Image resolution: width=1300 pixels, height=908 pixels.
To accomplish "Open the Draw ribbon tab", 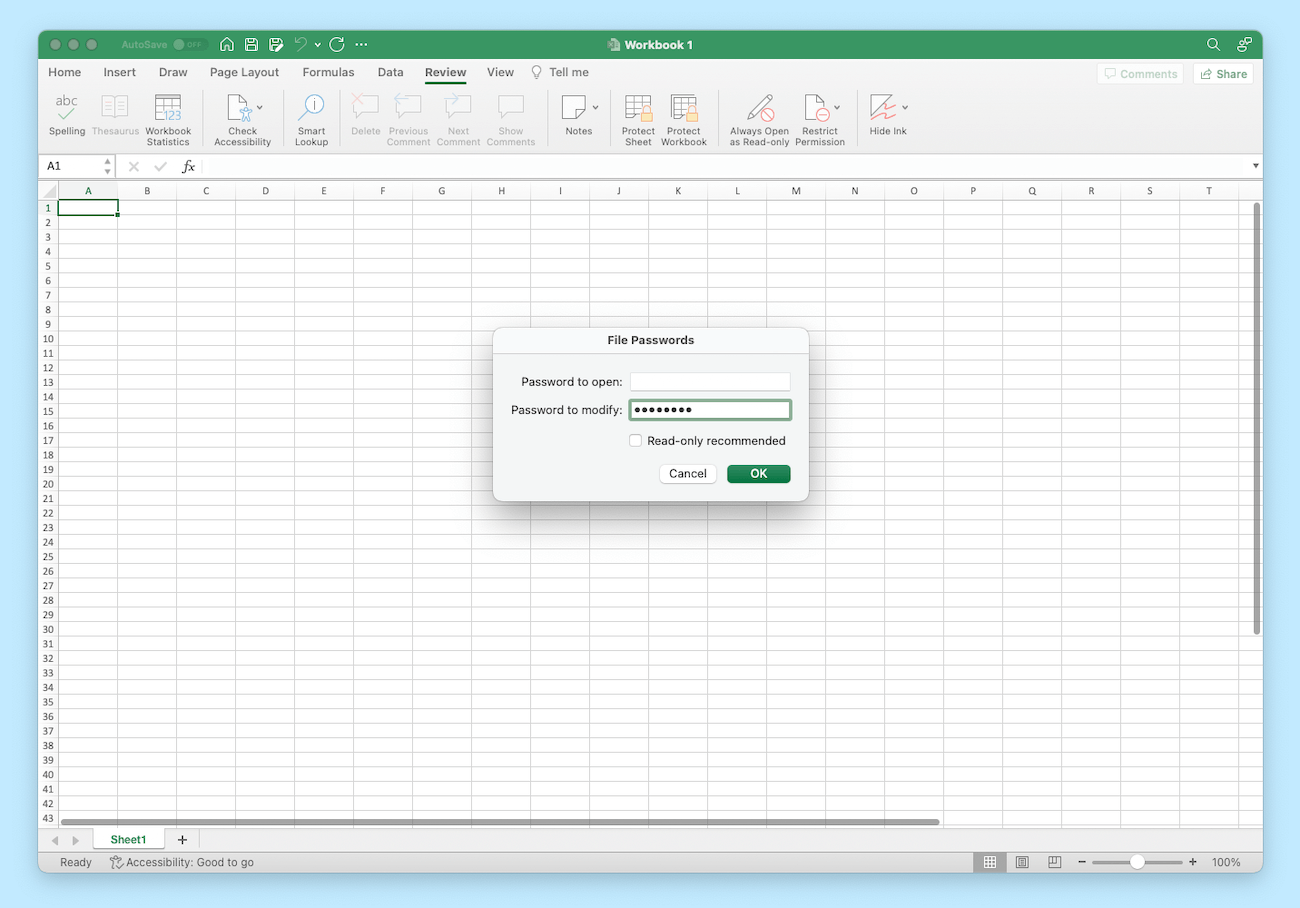I will tap(172, 72).
